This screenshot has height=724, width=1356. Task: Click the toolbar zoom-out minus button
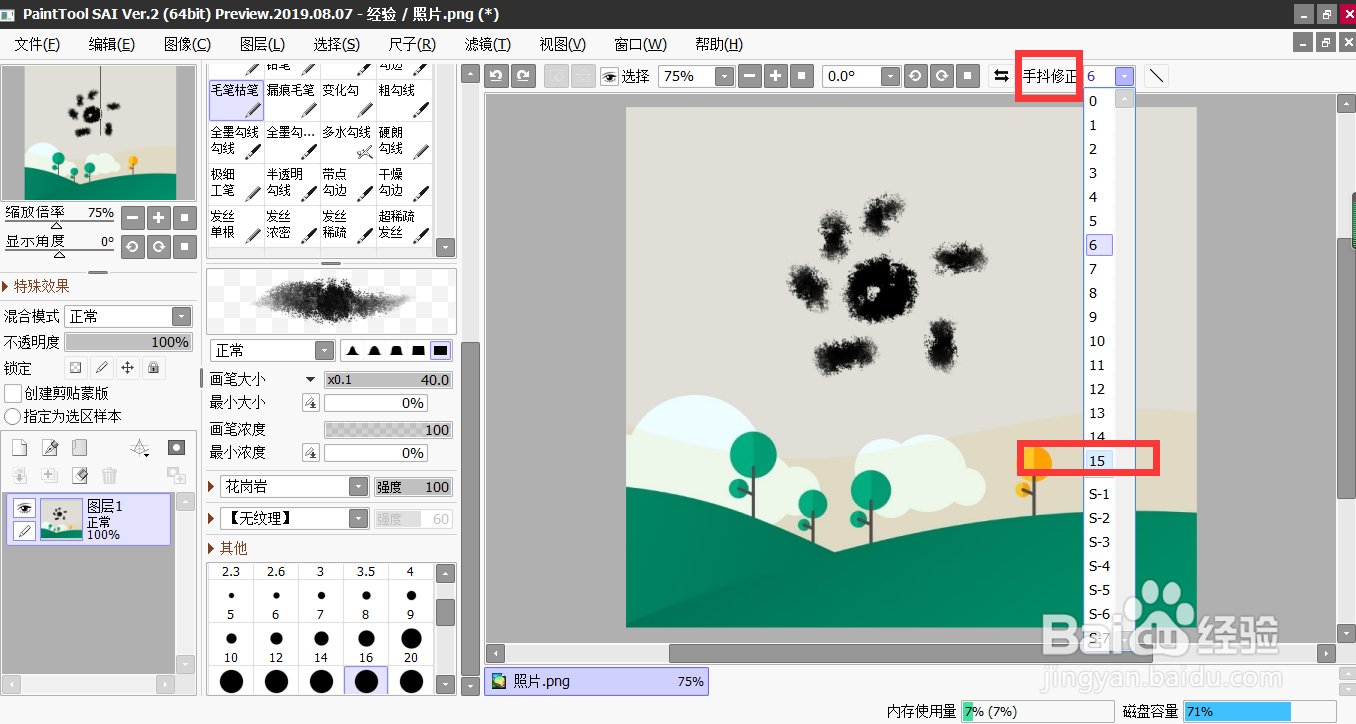750,76
